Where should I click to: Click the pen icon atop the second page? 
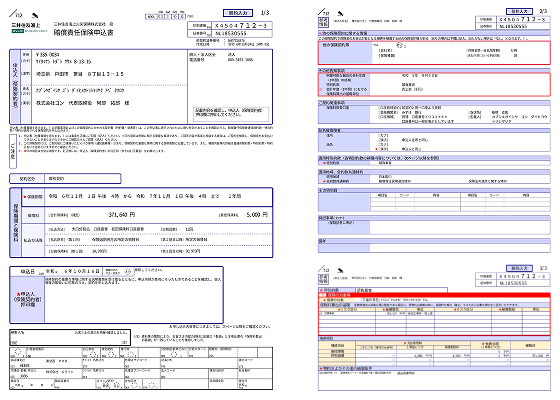pyautogui.click(x=340, y=14)
